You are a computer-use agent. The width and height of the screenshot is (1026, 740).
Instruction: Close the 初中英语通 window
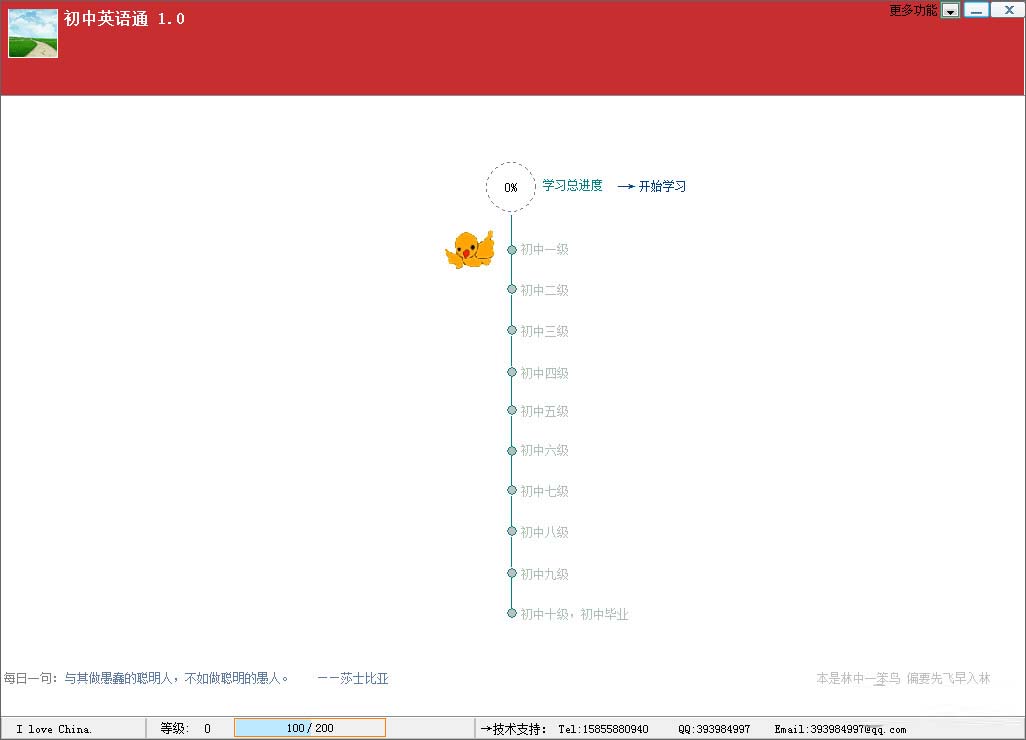tap(1008, 10)
